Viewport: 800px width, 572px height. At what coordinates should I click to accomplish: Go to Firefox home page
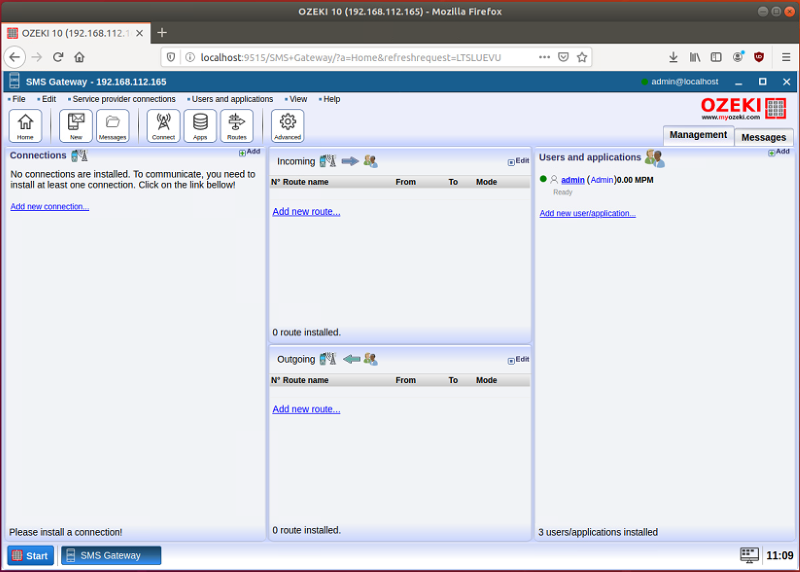(x=79, y=57)
